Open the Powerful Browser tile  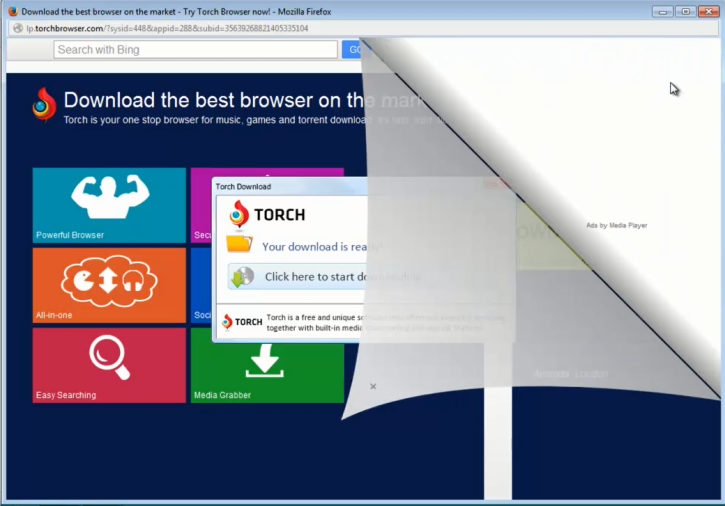109,205
